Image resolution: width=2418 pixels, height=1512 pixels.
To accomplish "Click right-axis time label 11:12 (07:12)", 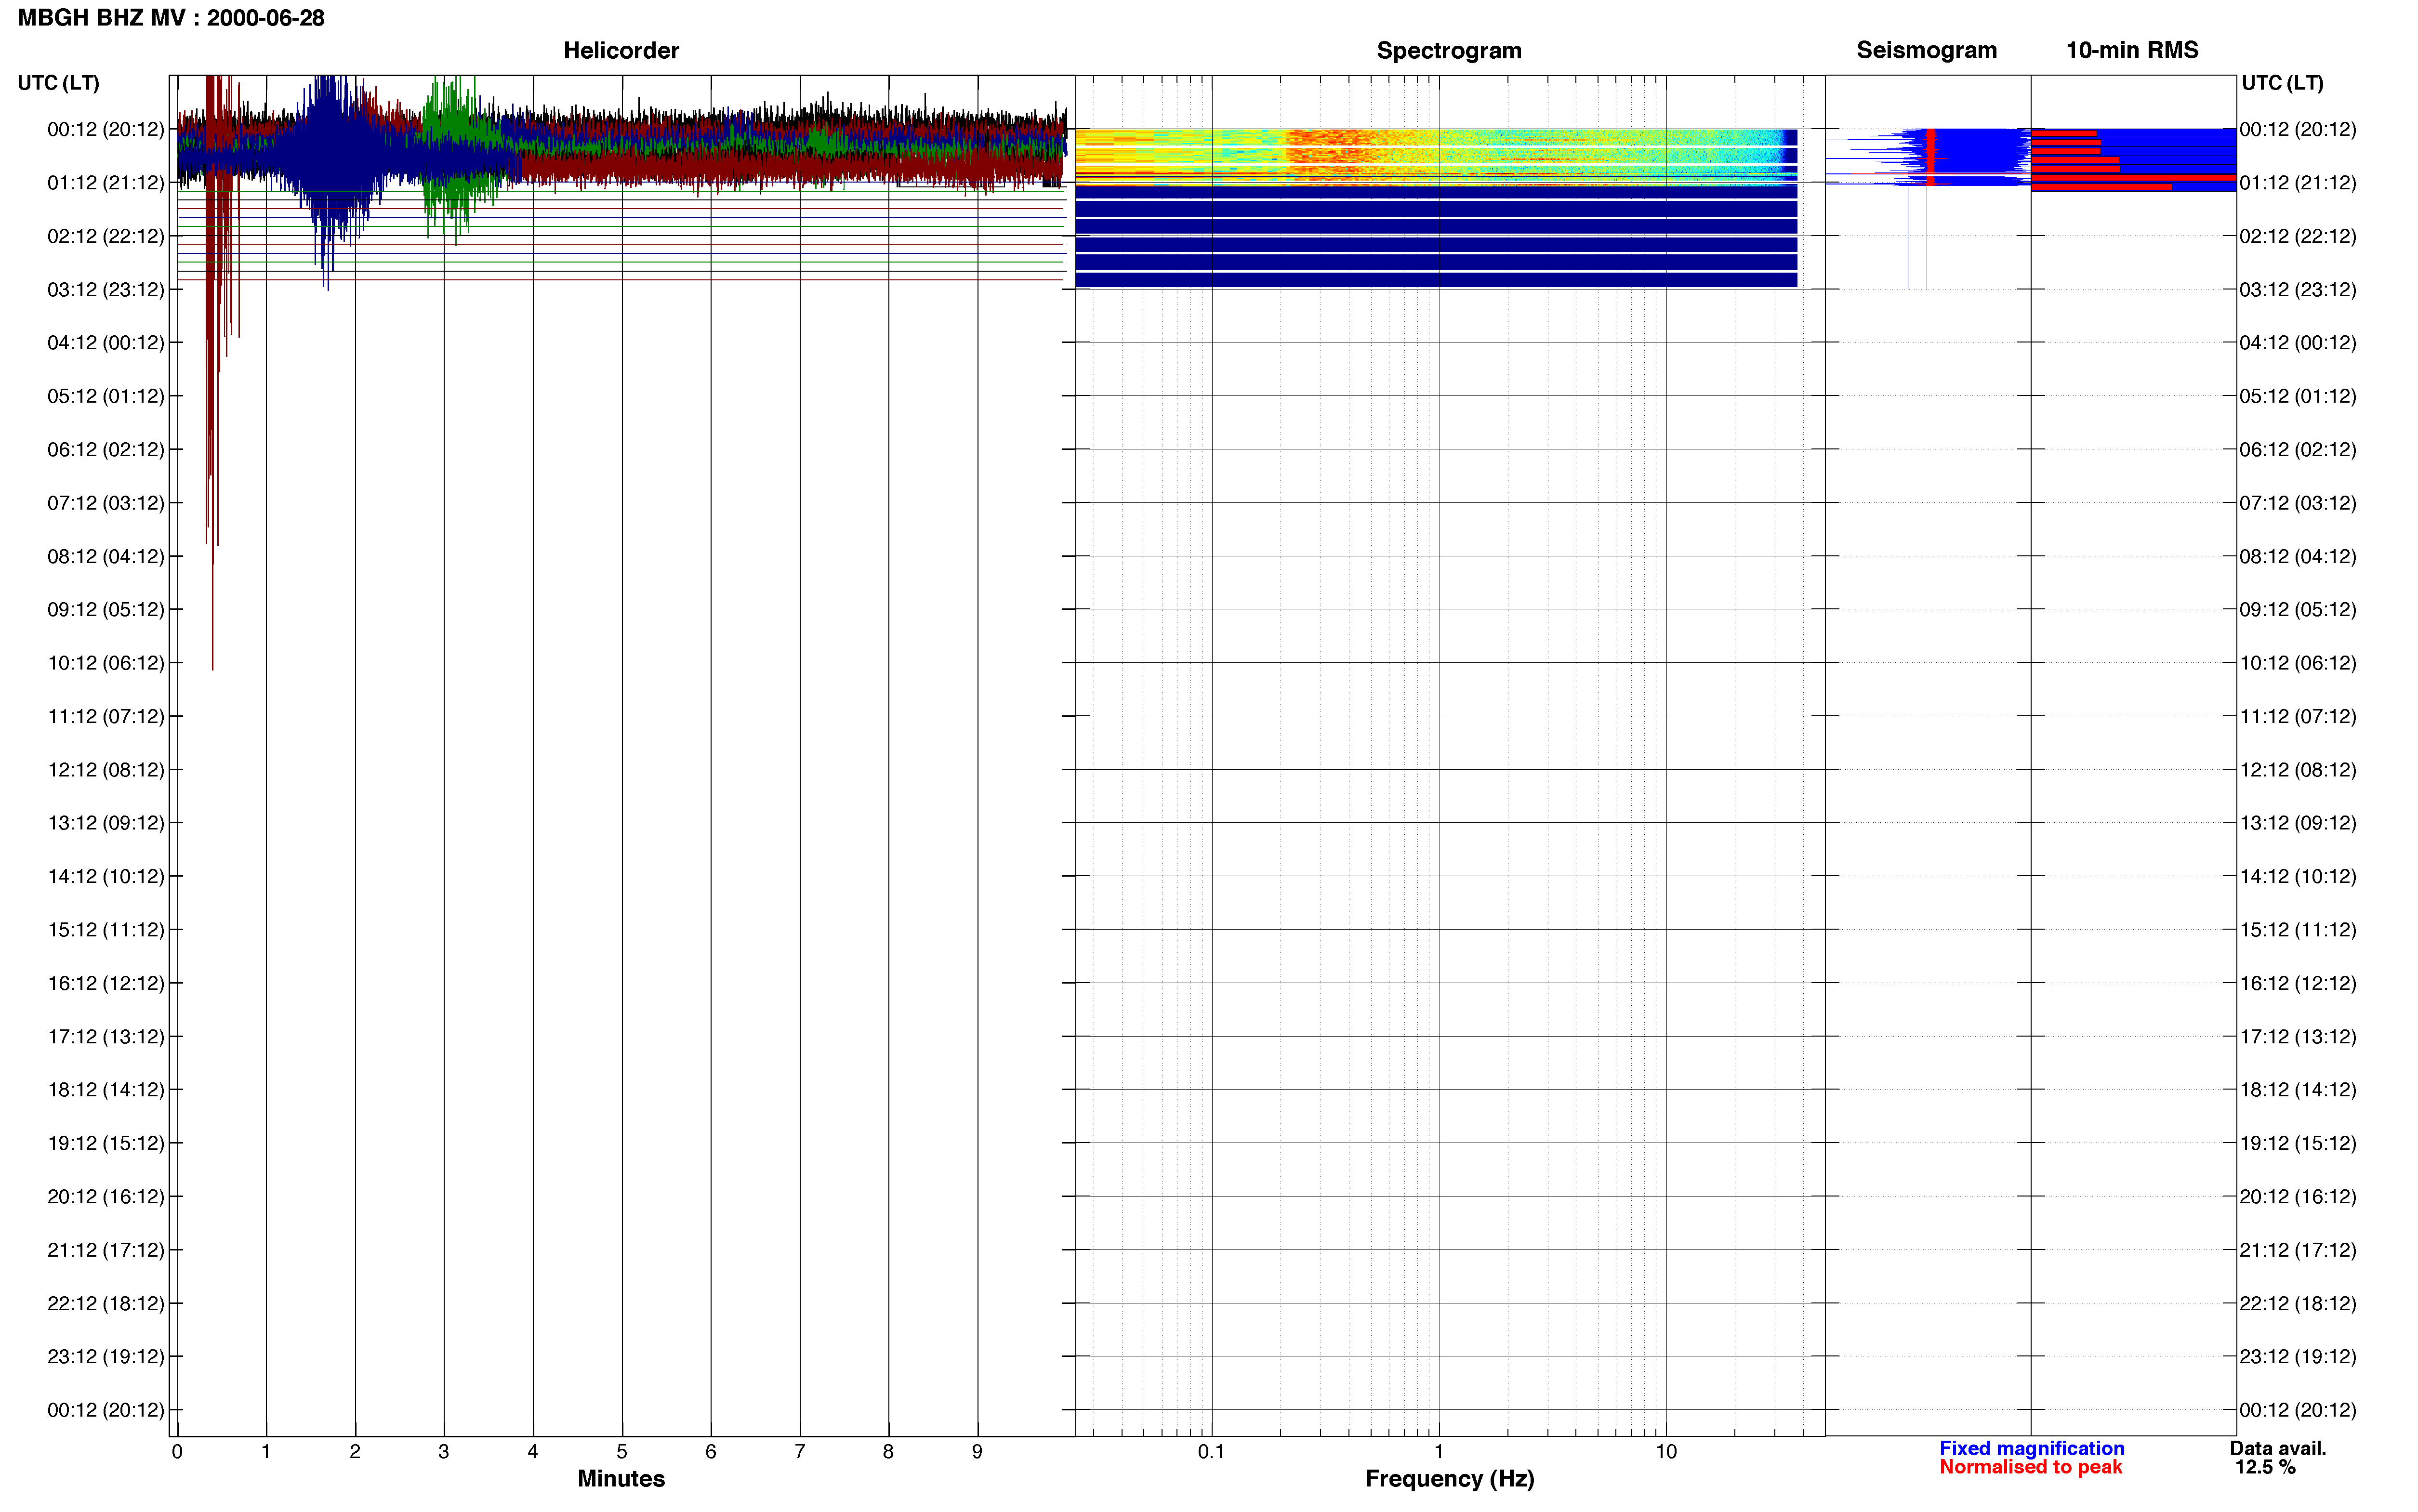I will point(2298,716).
